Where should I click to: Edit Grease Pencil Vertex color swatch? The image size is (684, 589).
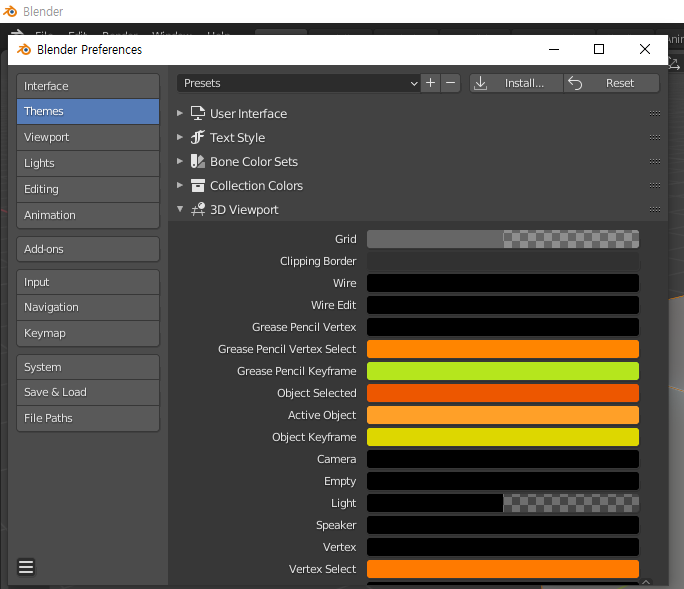click(503, 327)
